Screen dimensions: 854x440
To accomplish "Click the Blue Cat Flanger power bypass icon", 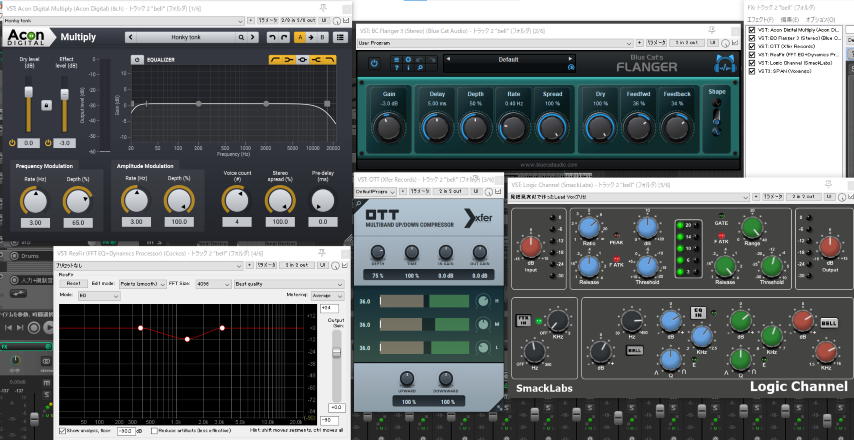I will pyautogui.click(x=374, y=63).
